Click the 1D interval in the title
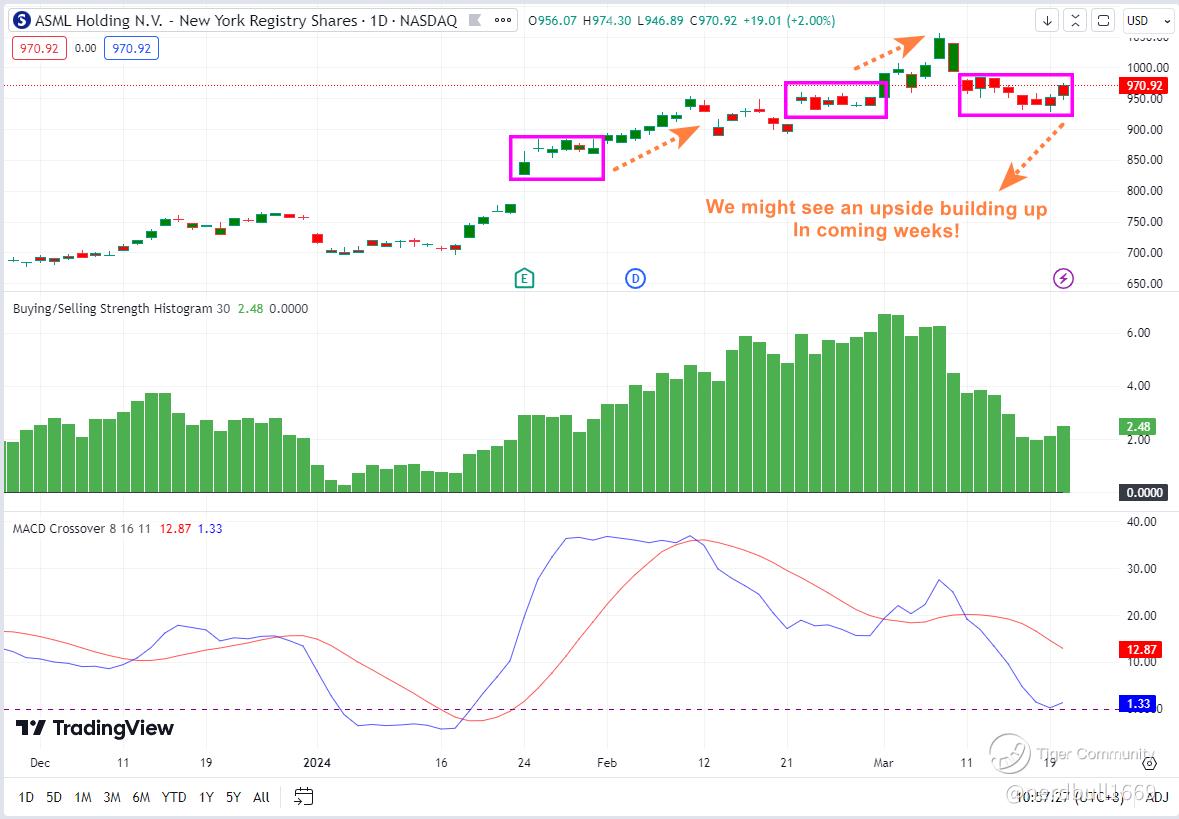 [x=378, y=20]
